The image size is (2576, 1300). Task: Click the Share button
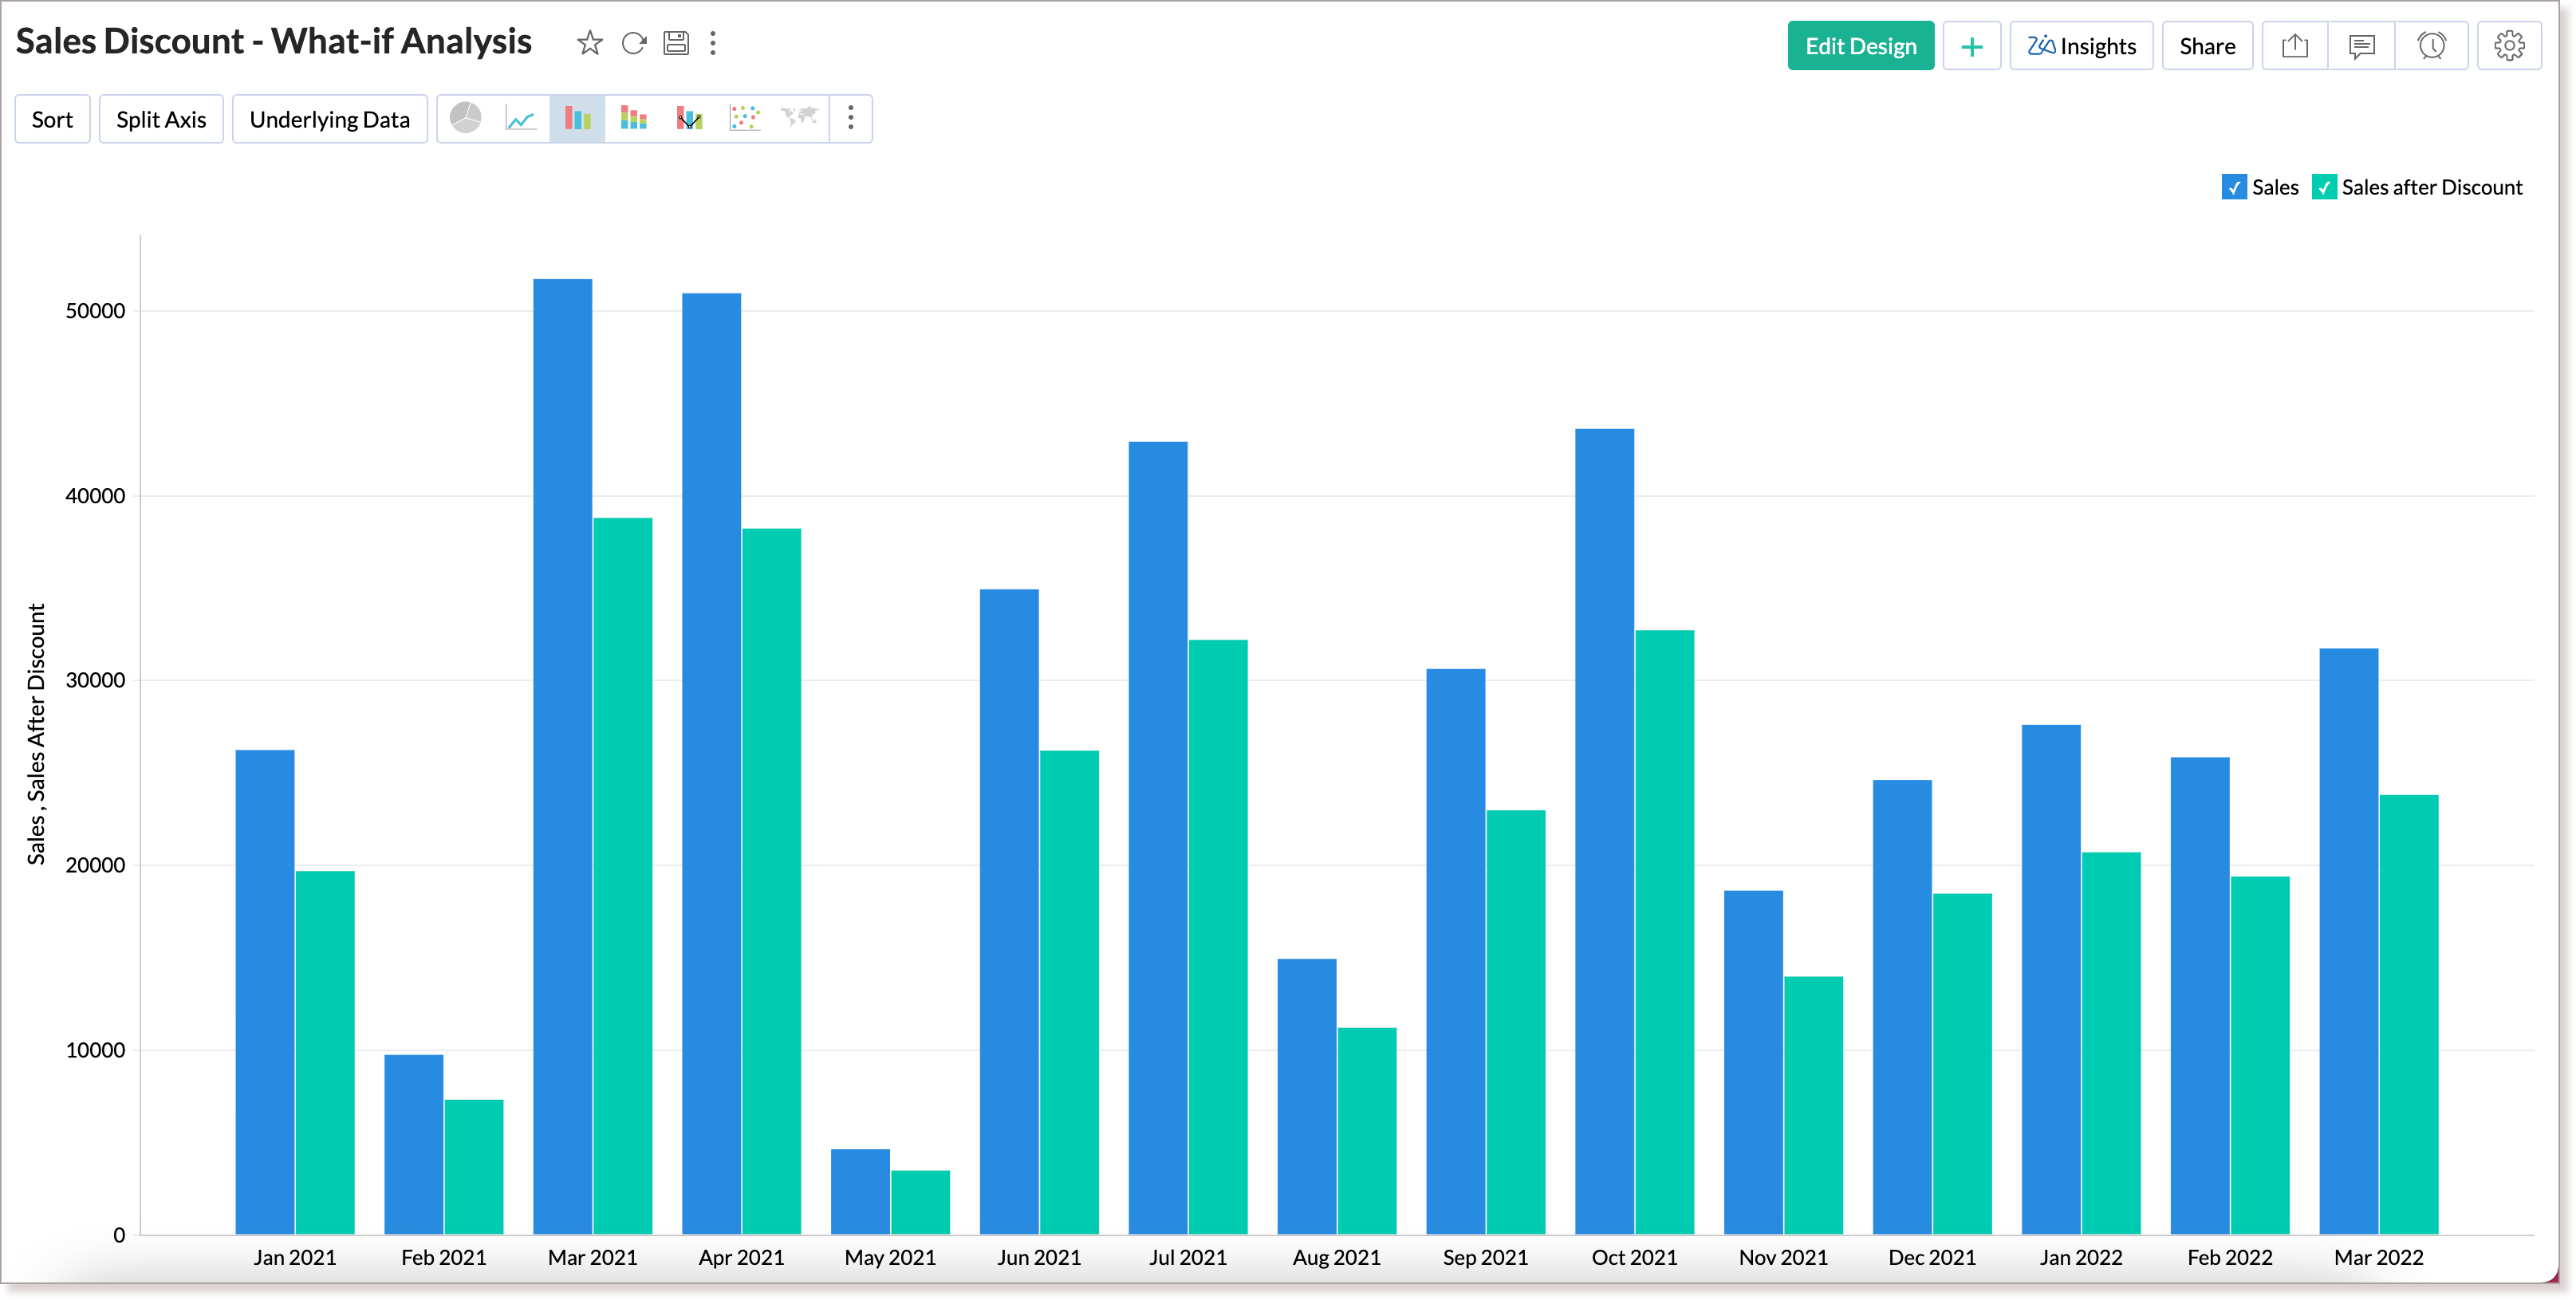click(x=2207, y=46)
